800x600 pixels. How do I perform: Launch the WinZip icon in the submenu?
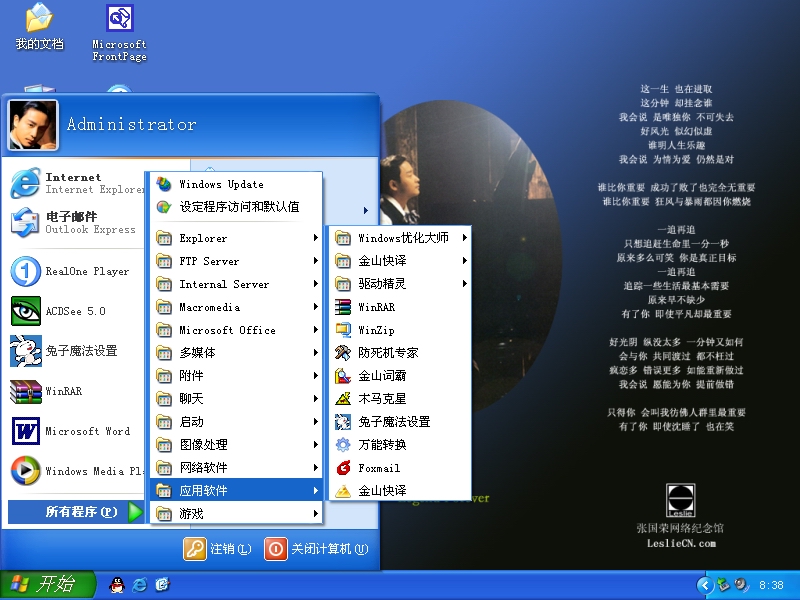coord(343,330)
